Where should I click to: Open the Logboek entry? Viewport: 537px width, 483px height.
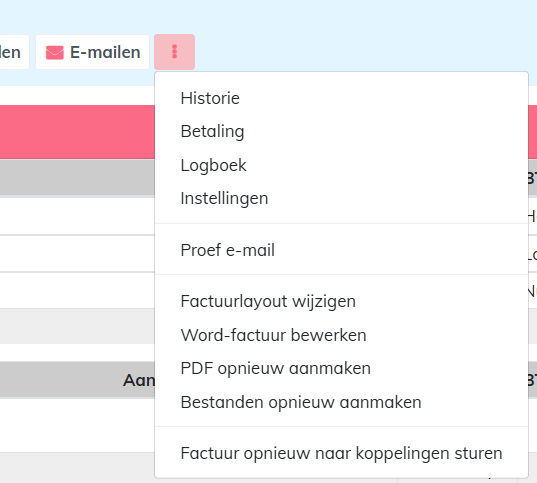click(213, 165)
